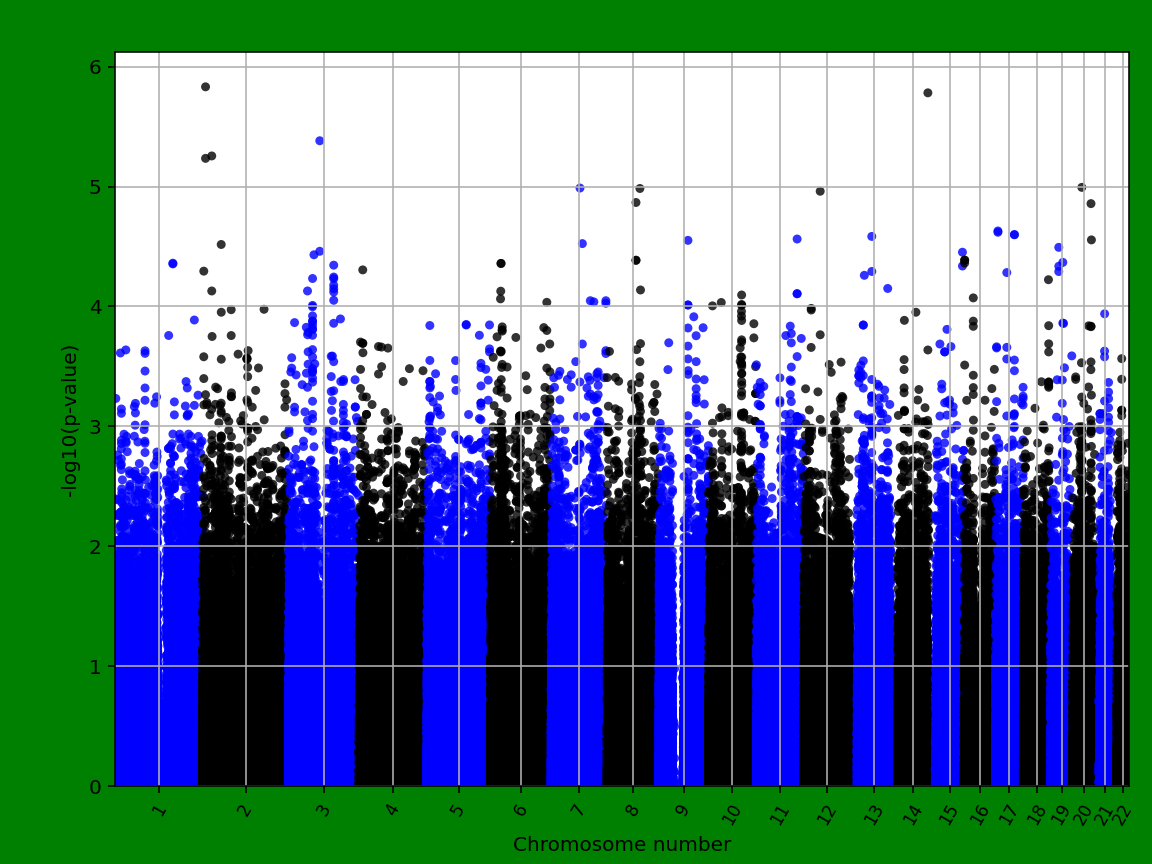This screenshot has width=1152, height=864.
Task: Click the highest black point above chromosome 2
Action: click(207, 86)
